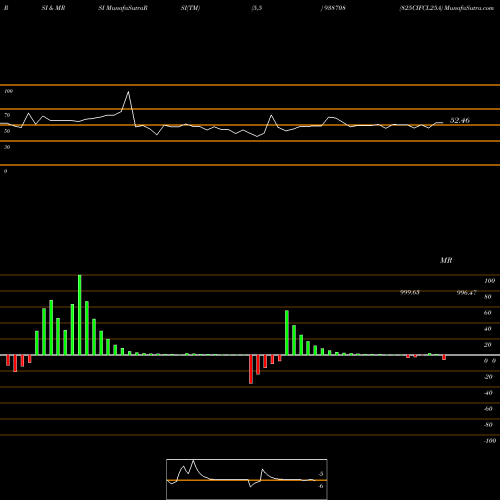Viewport: 500px width, 500px height.
Task: Click the 20 label on MR axis
Action: pyautogui.click(x=488, y=345)
